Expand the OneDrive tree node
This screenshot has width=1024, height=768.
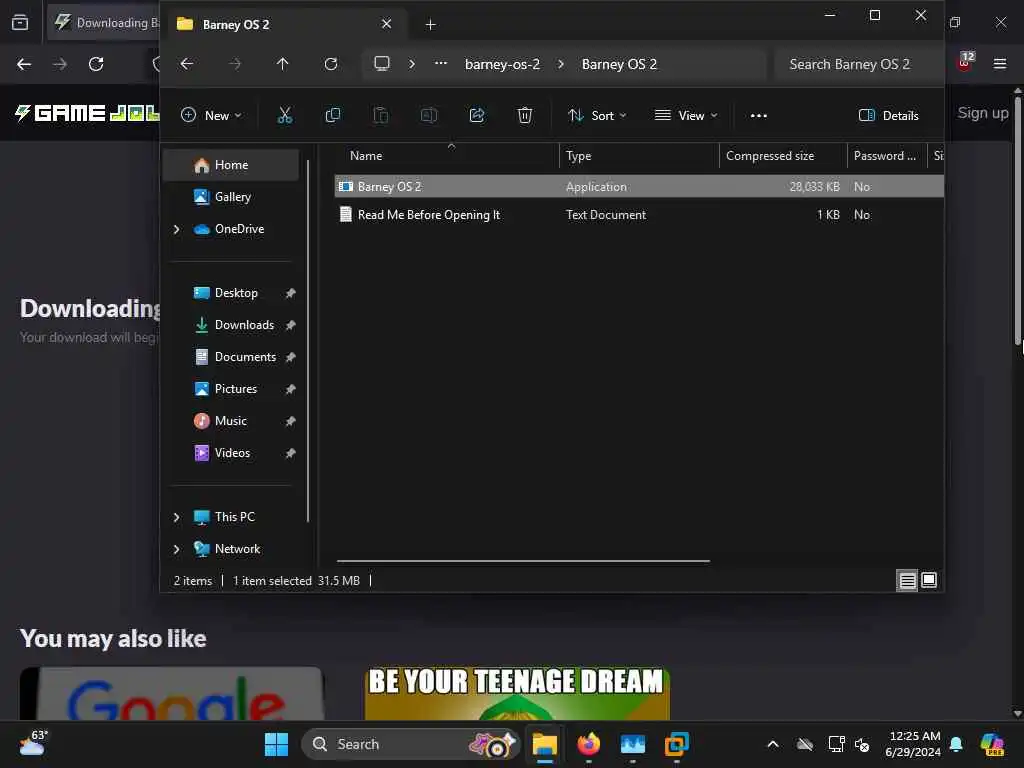coord(176,229)
